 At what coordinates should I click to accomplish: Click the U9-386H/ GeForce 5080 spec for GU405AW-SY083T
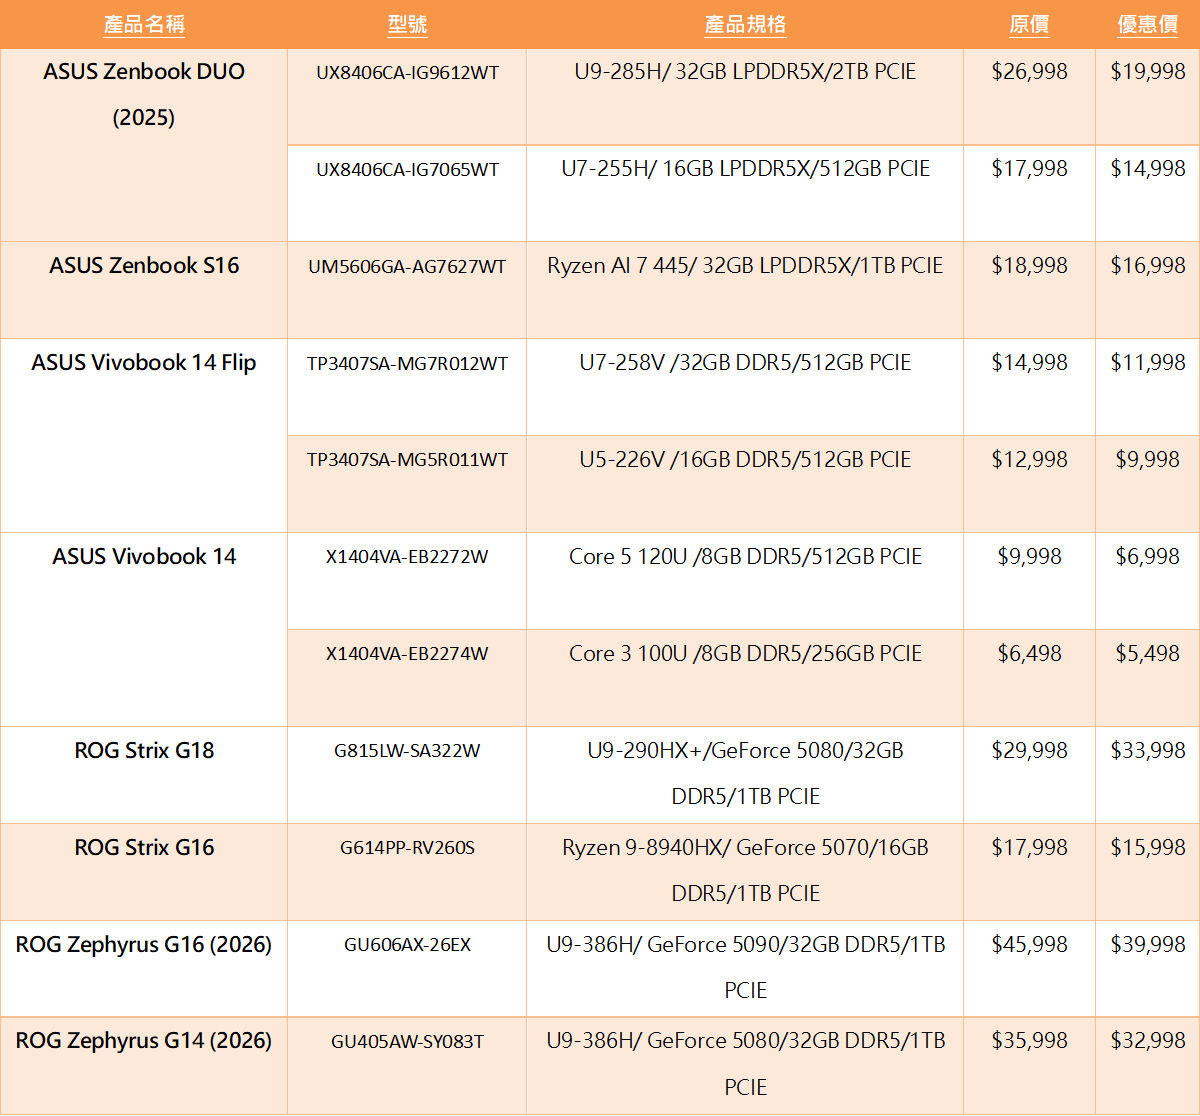[x=745, y=1064]
